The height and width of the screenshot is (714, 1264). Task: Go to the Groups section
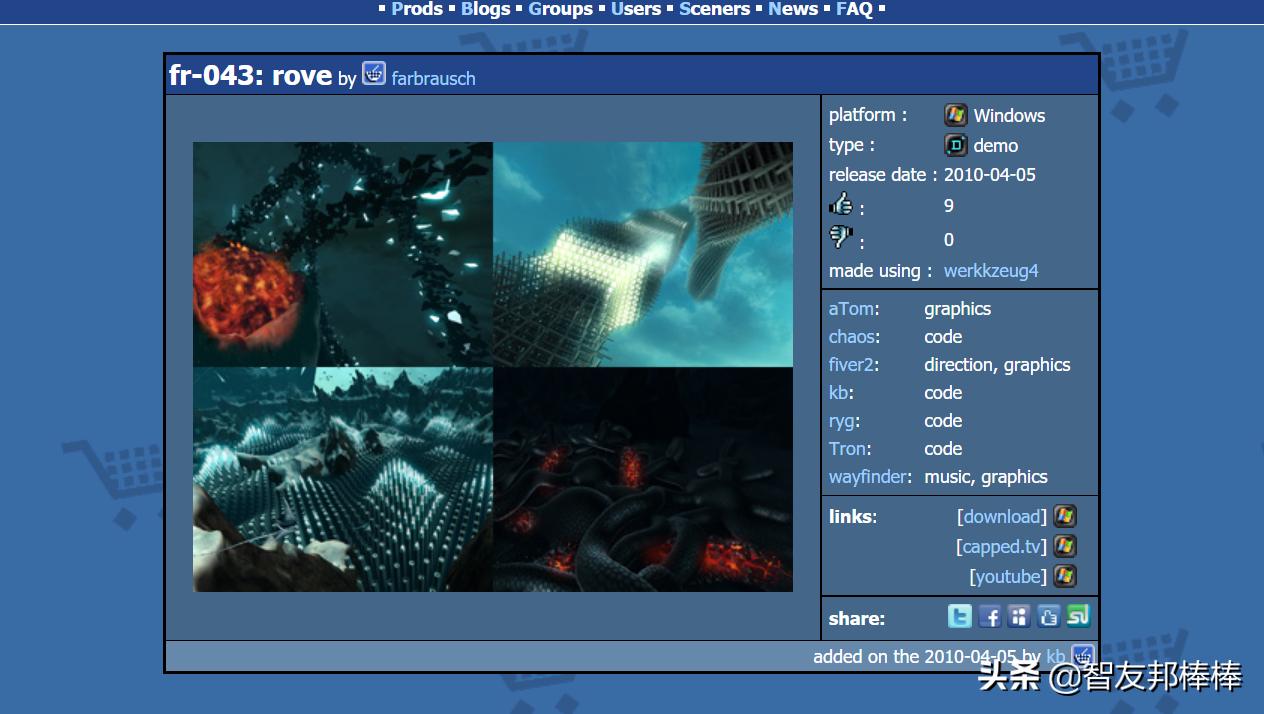tap(560, 9)
